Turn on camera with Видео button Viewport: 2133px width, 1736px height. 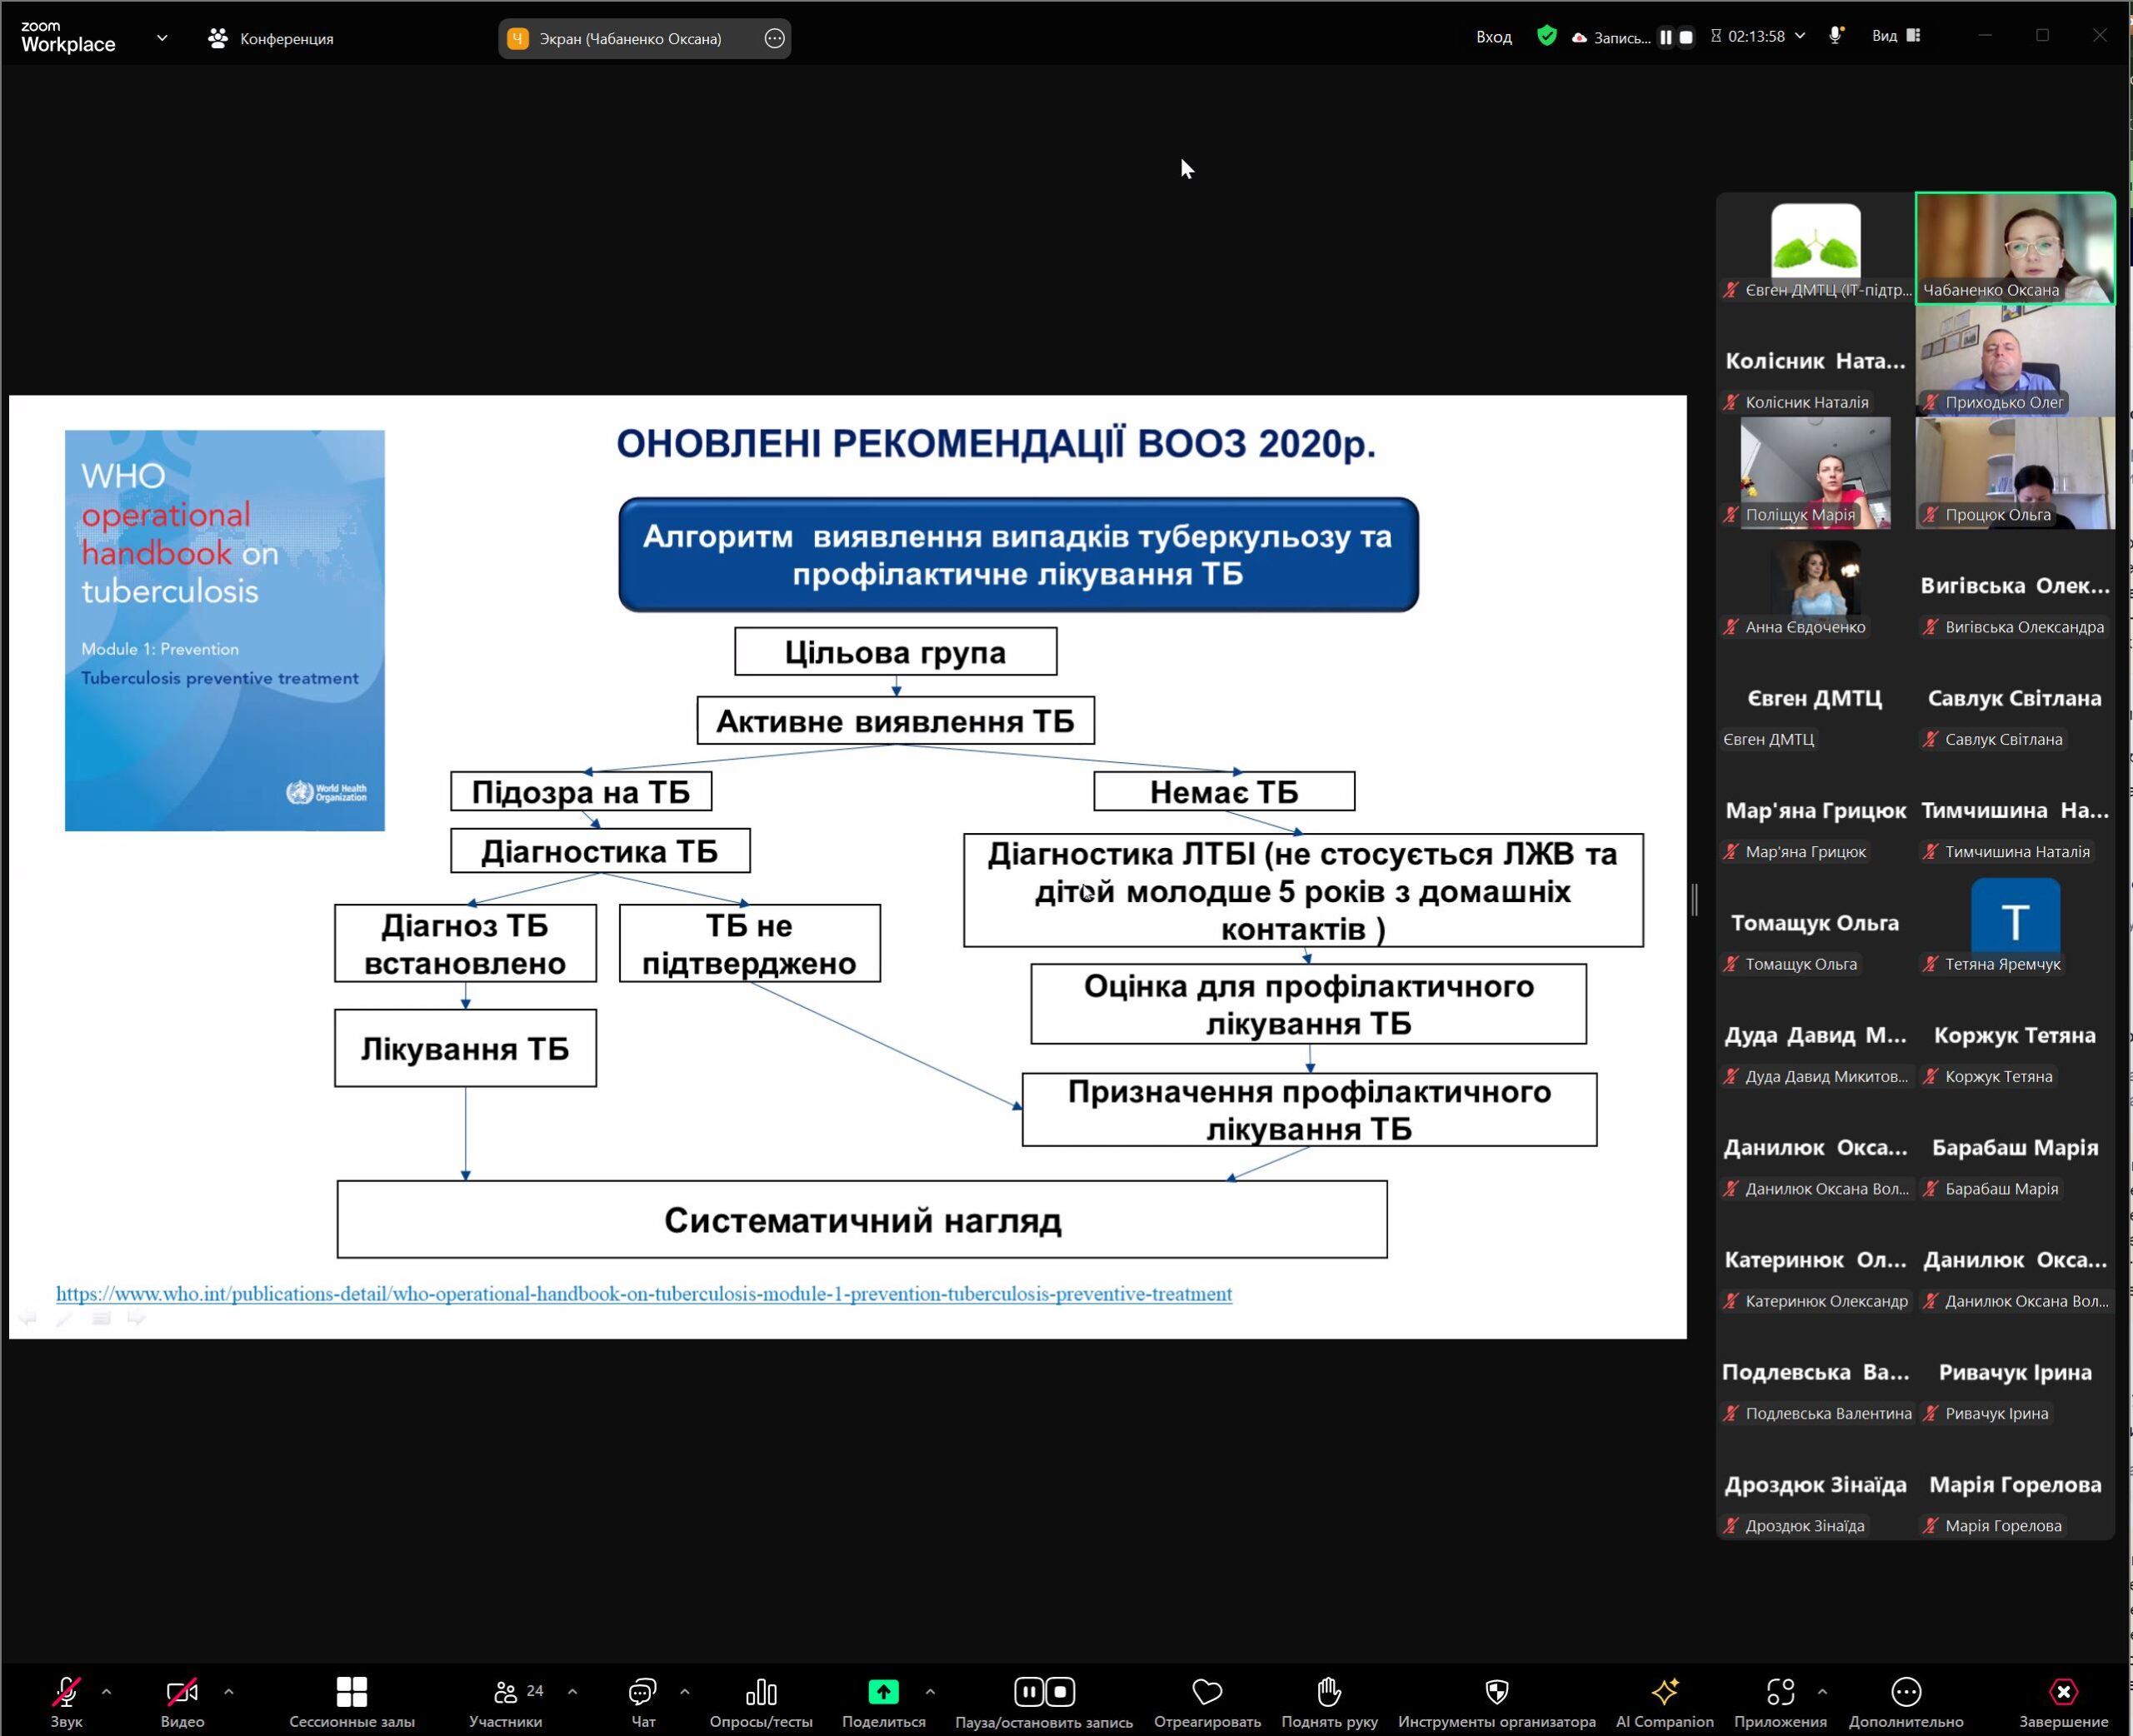(182, 1699)
